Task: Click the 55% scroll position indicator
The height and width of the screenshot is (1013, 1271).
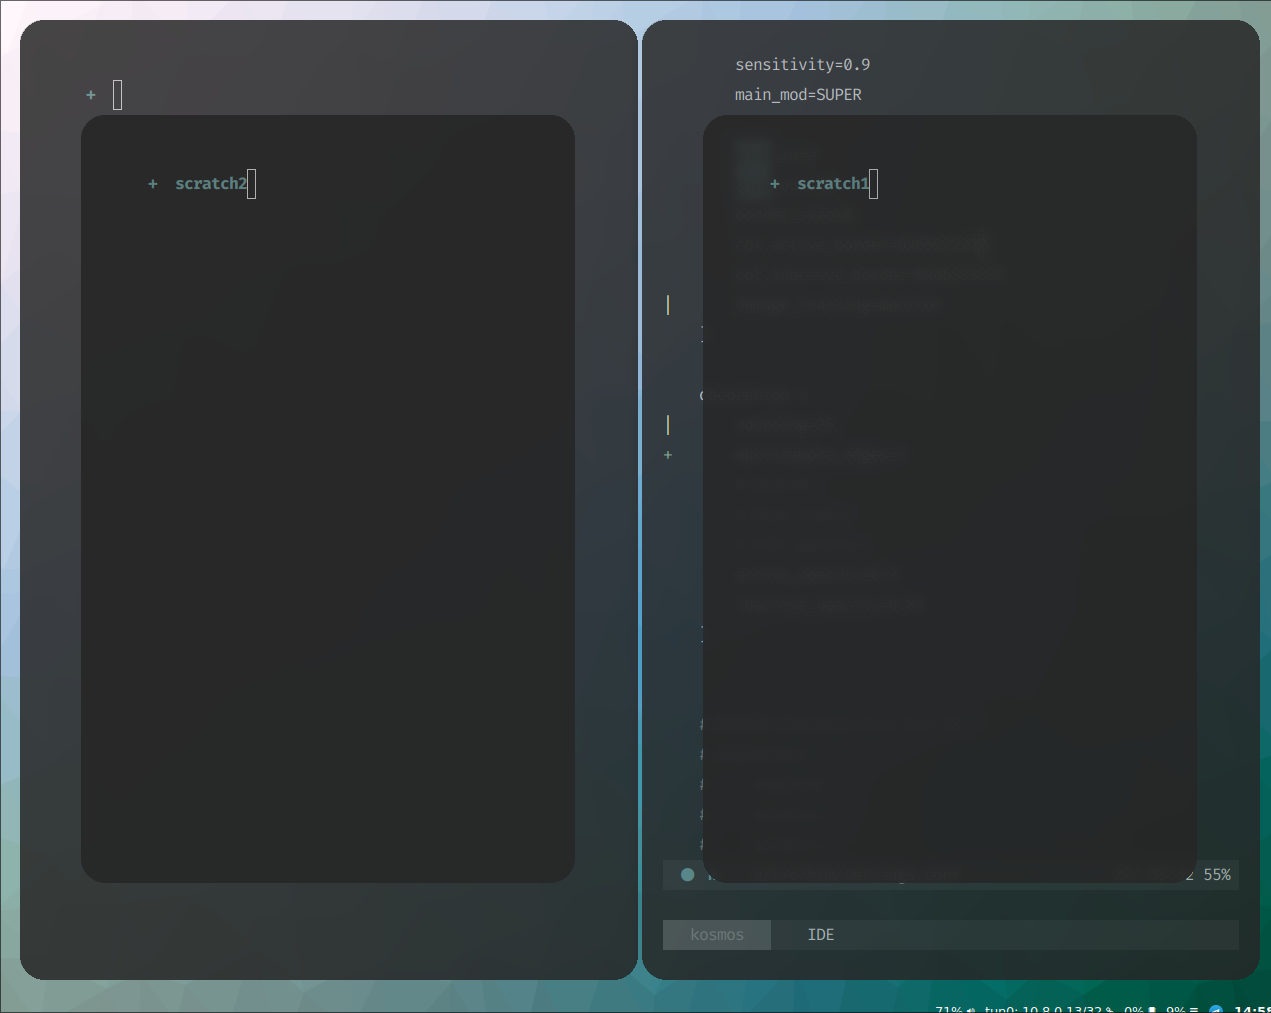Action: 1216,874
